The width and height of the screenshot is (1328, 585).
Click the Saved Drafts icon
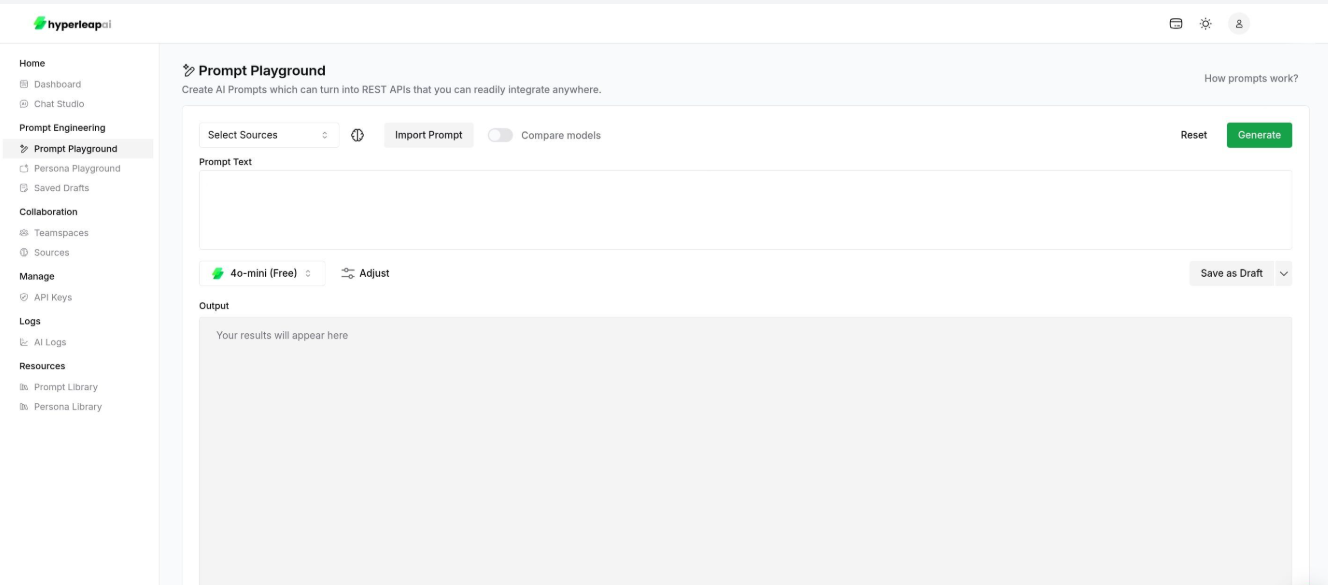click(23, 187)
